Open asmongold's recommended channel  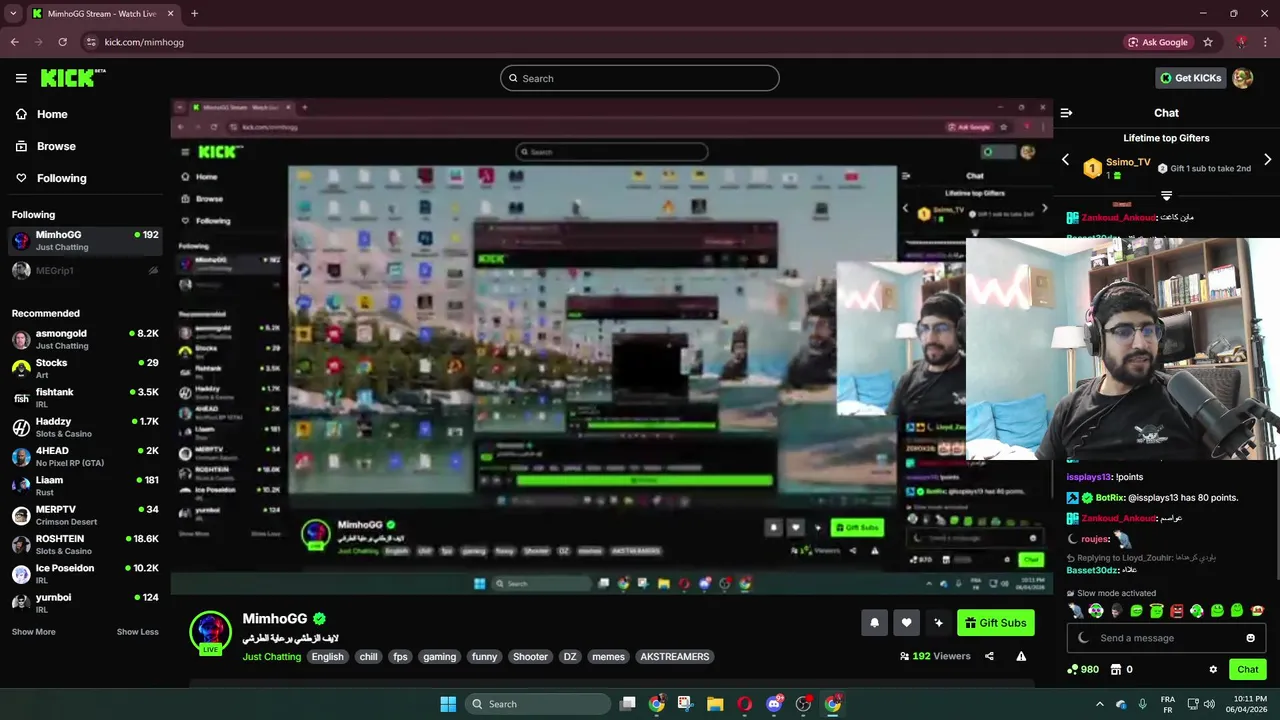coord(84,339)
